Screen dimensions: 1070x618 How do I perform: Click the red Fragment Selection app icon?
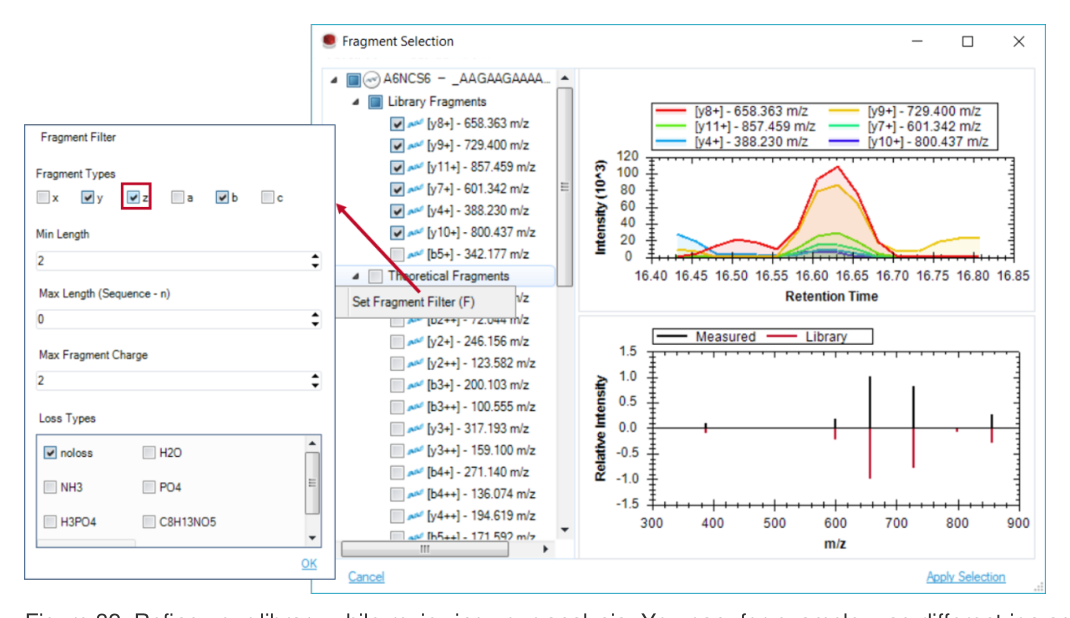[329, 41]
